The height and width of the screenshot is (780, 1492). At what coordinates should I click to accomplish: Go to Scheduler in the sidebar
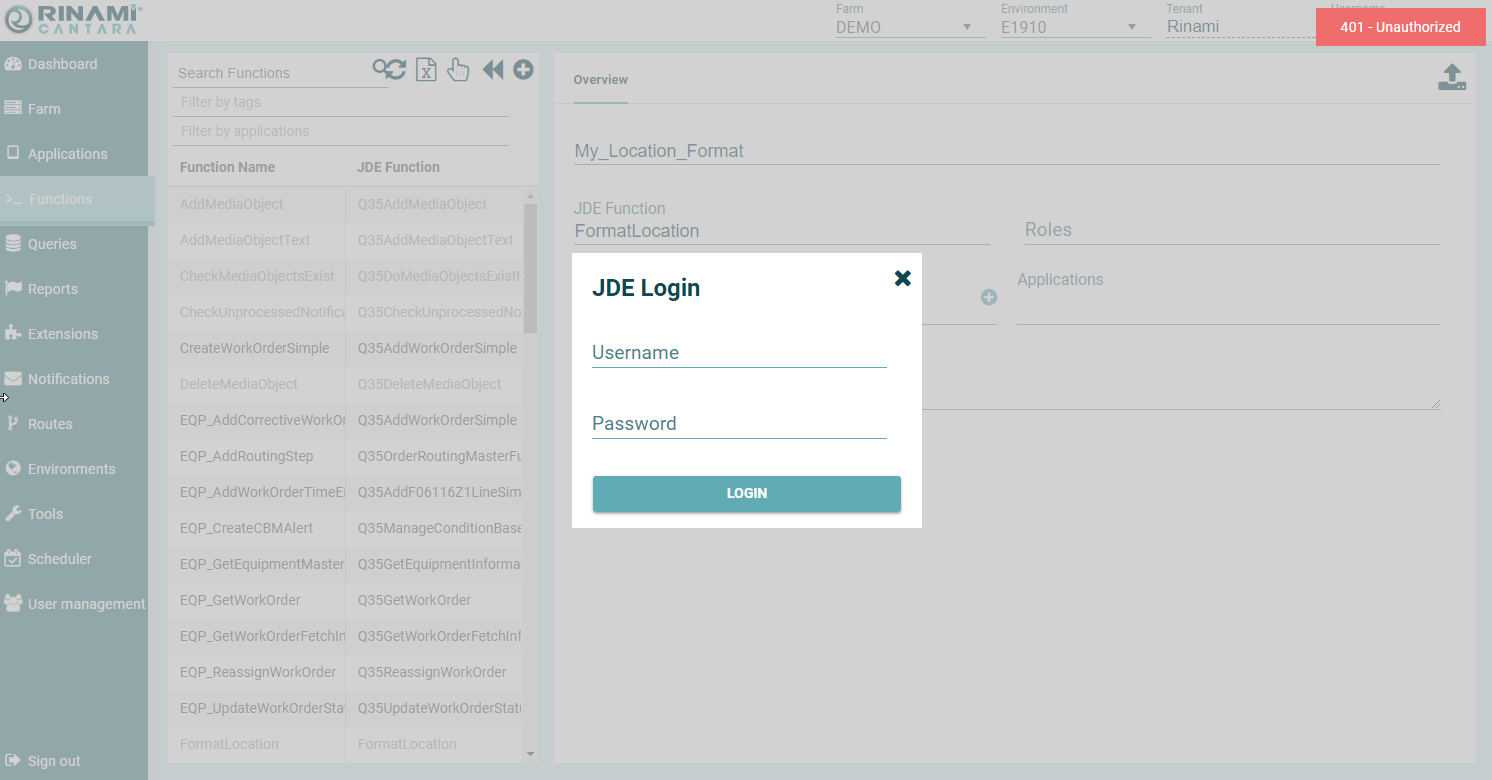(x=59, y=559)
